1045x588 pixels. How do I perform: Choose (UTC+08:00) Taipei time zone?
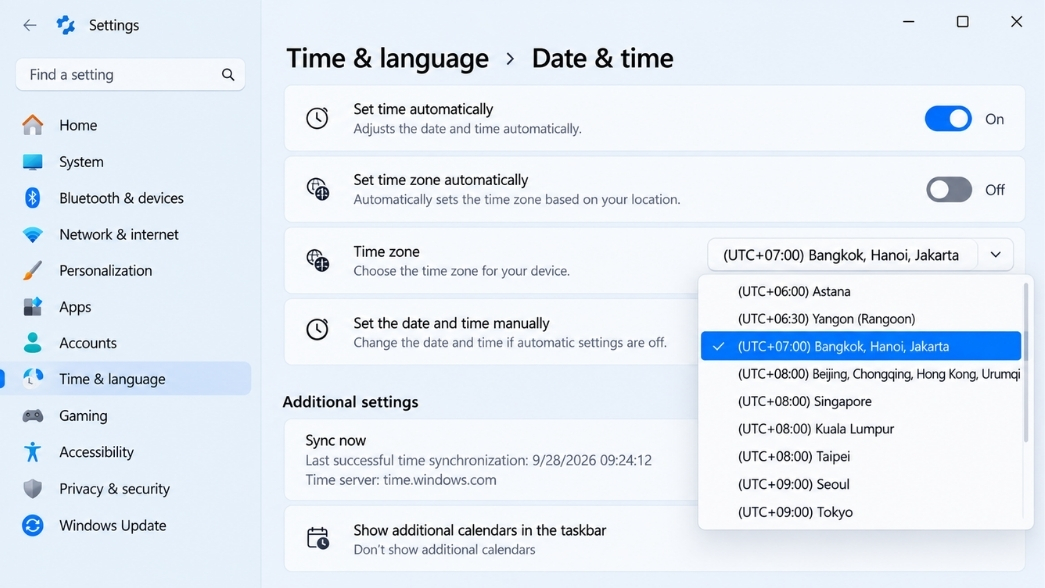[860, 457]
